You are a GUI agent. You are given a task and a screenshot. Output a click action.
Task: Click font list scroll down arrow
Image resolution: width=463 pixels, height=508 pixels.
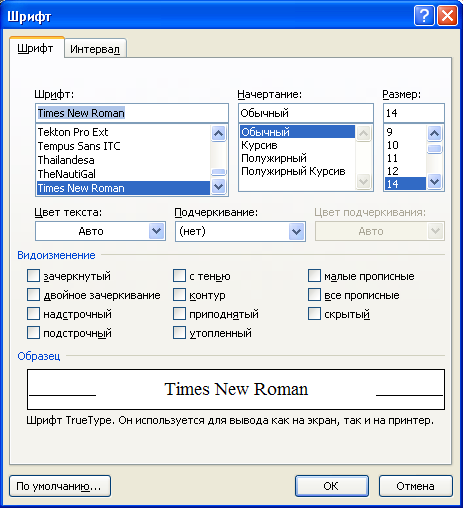(x=219, y=186)
